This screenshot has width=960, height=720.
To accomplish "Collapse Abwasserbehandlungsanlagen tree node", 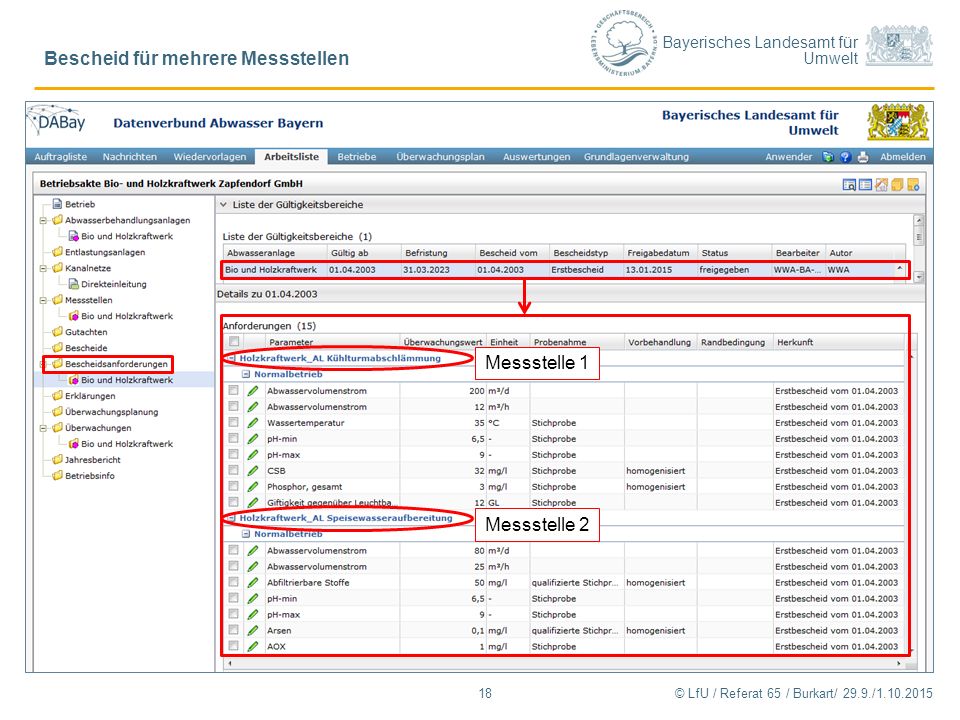I will (x=43, y=220).
